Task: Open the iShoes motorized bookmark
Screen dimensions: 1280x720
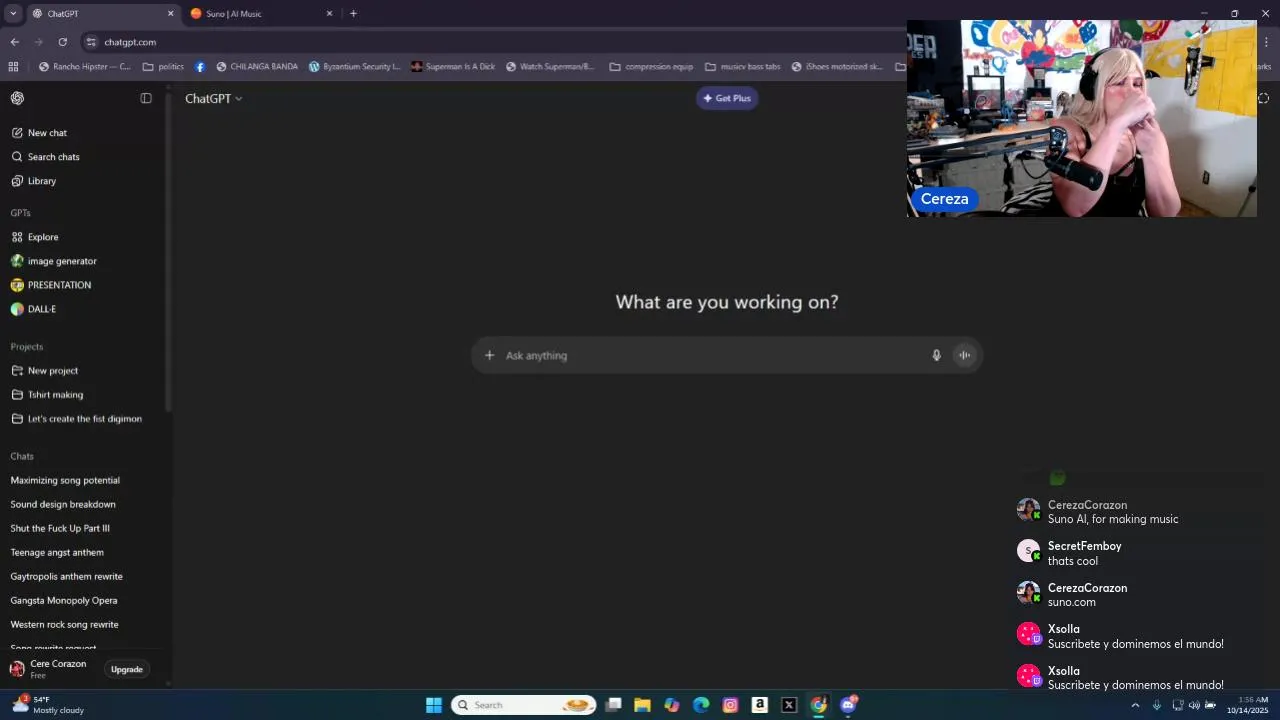Action: coord(837,67)
